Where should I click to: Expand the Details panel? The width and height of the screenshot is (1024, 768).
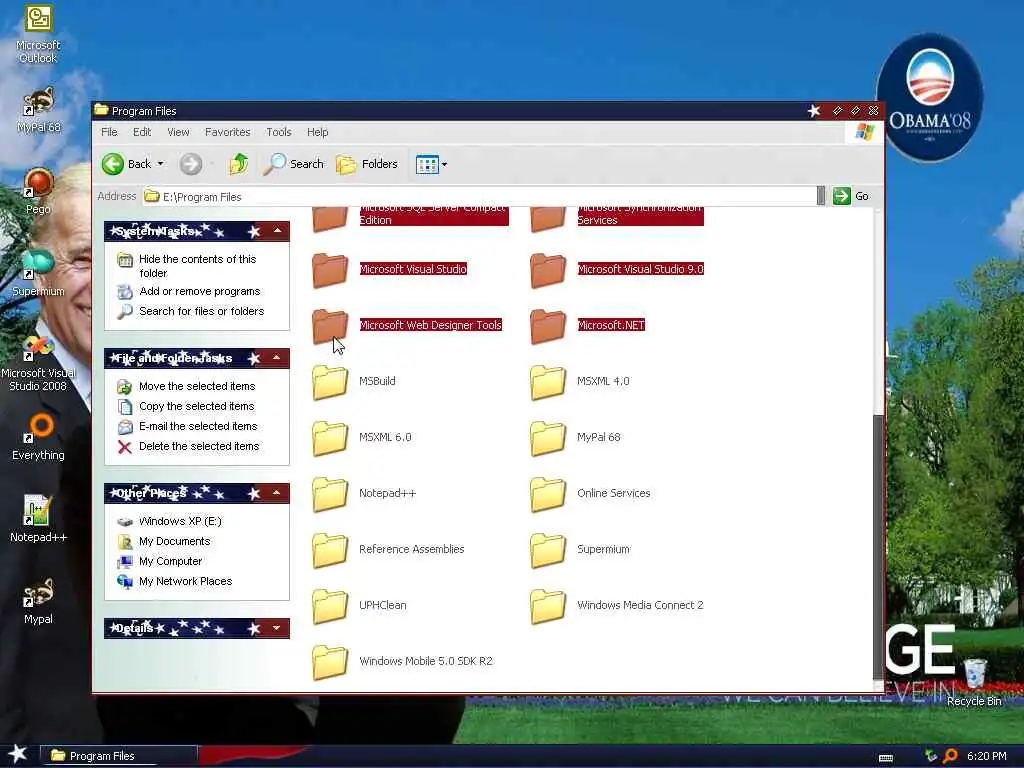(277, 628)
